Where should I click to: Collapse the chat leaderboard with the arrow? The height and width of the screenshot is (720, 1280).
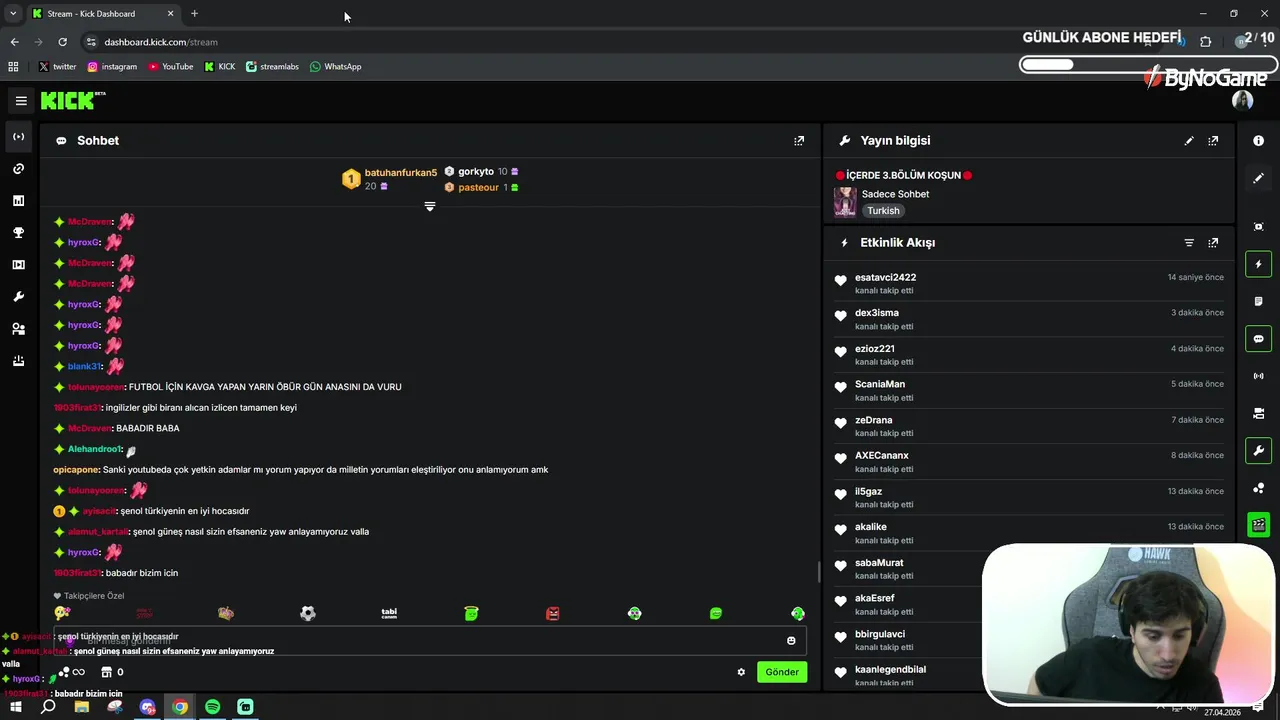click(430, 206)
